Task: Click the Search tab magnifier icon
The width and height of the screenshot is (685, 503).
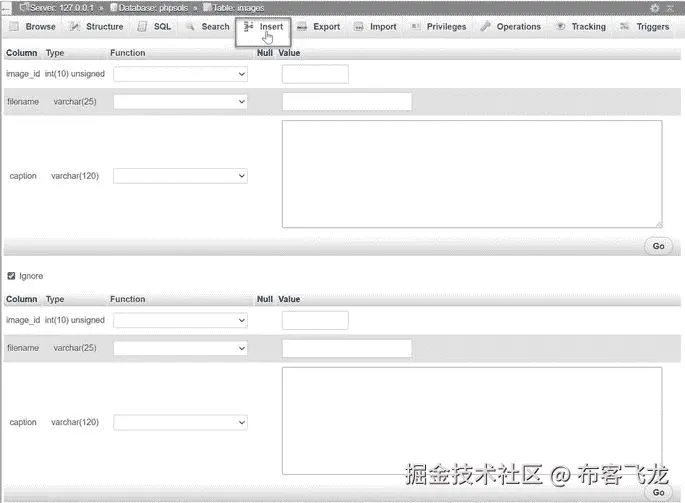Action: 190,27
